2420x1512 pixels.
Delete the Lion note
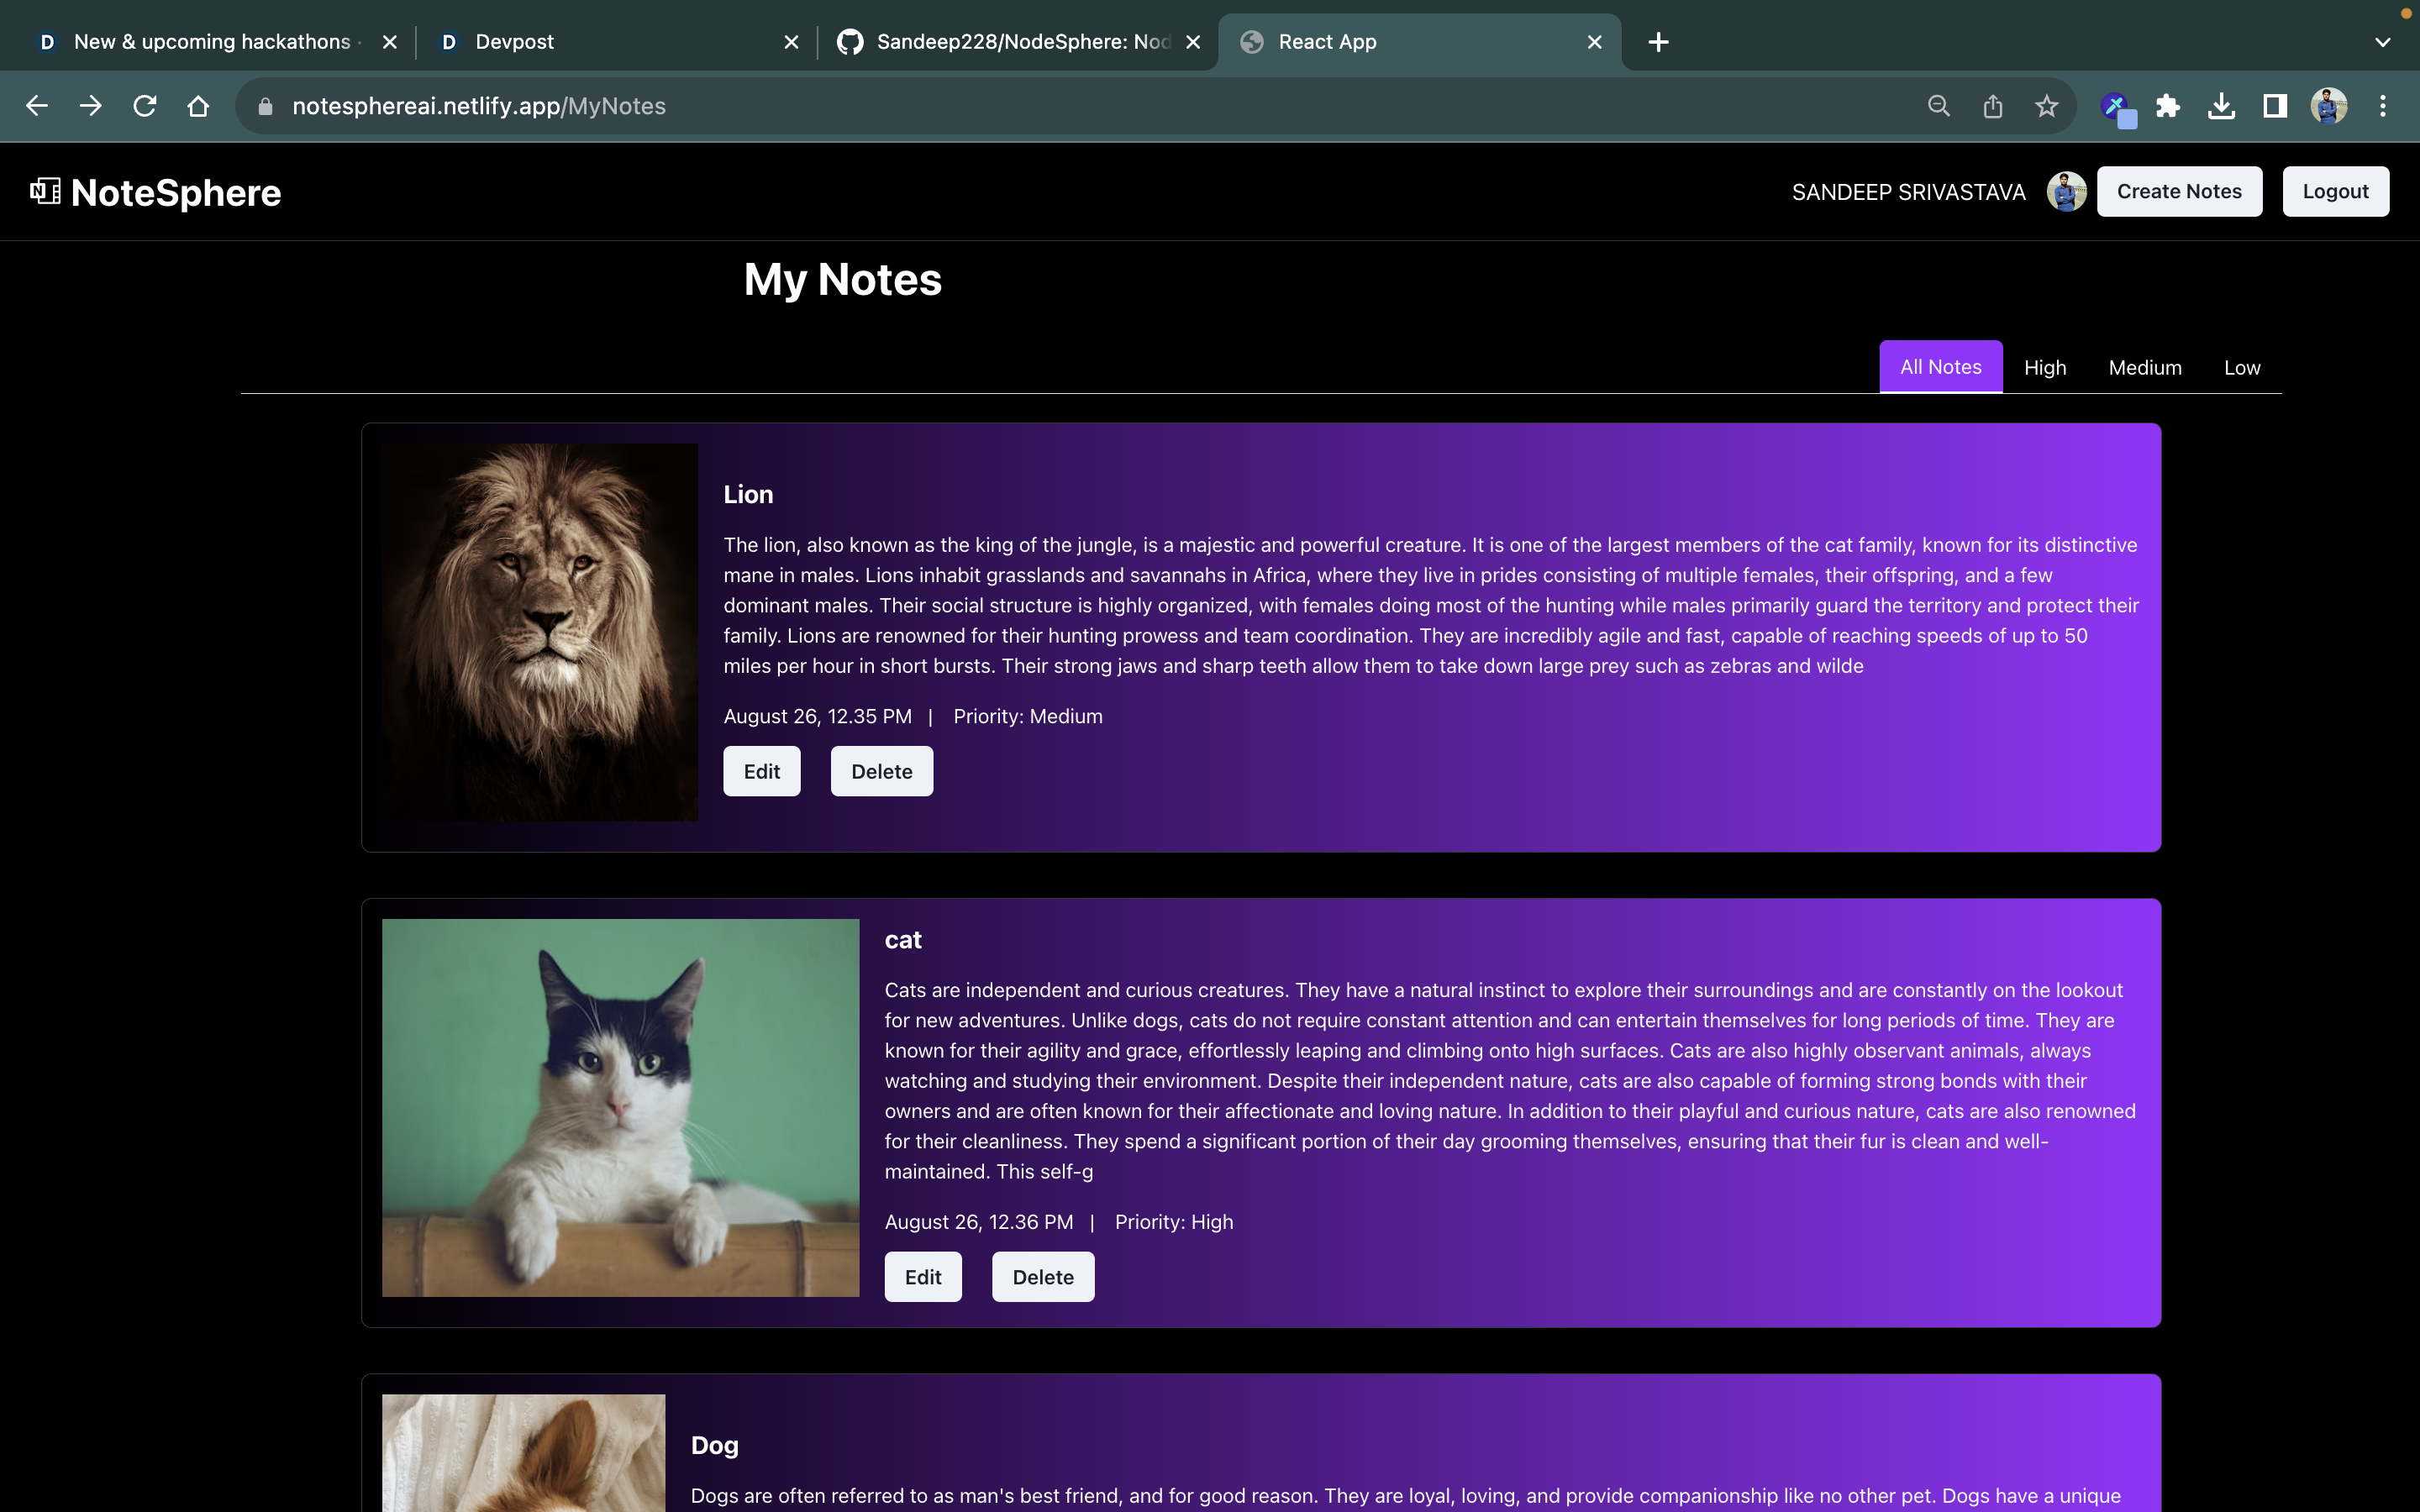tap(881, 771)
